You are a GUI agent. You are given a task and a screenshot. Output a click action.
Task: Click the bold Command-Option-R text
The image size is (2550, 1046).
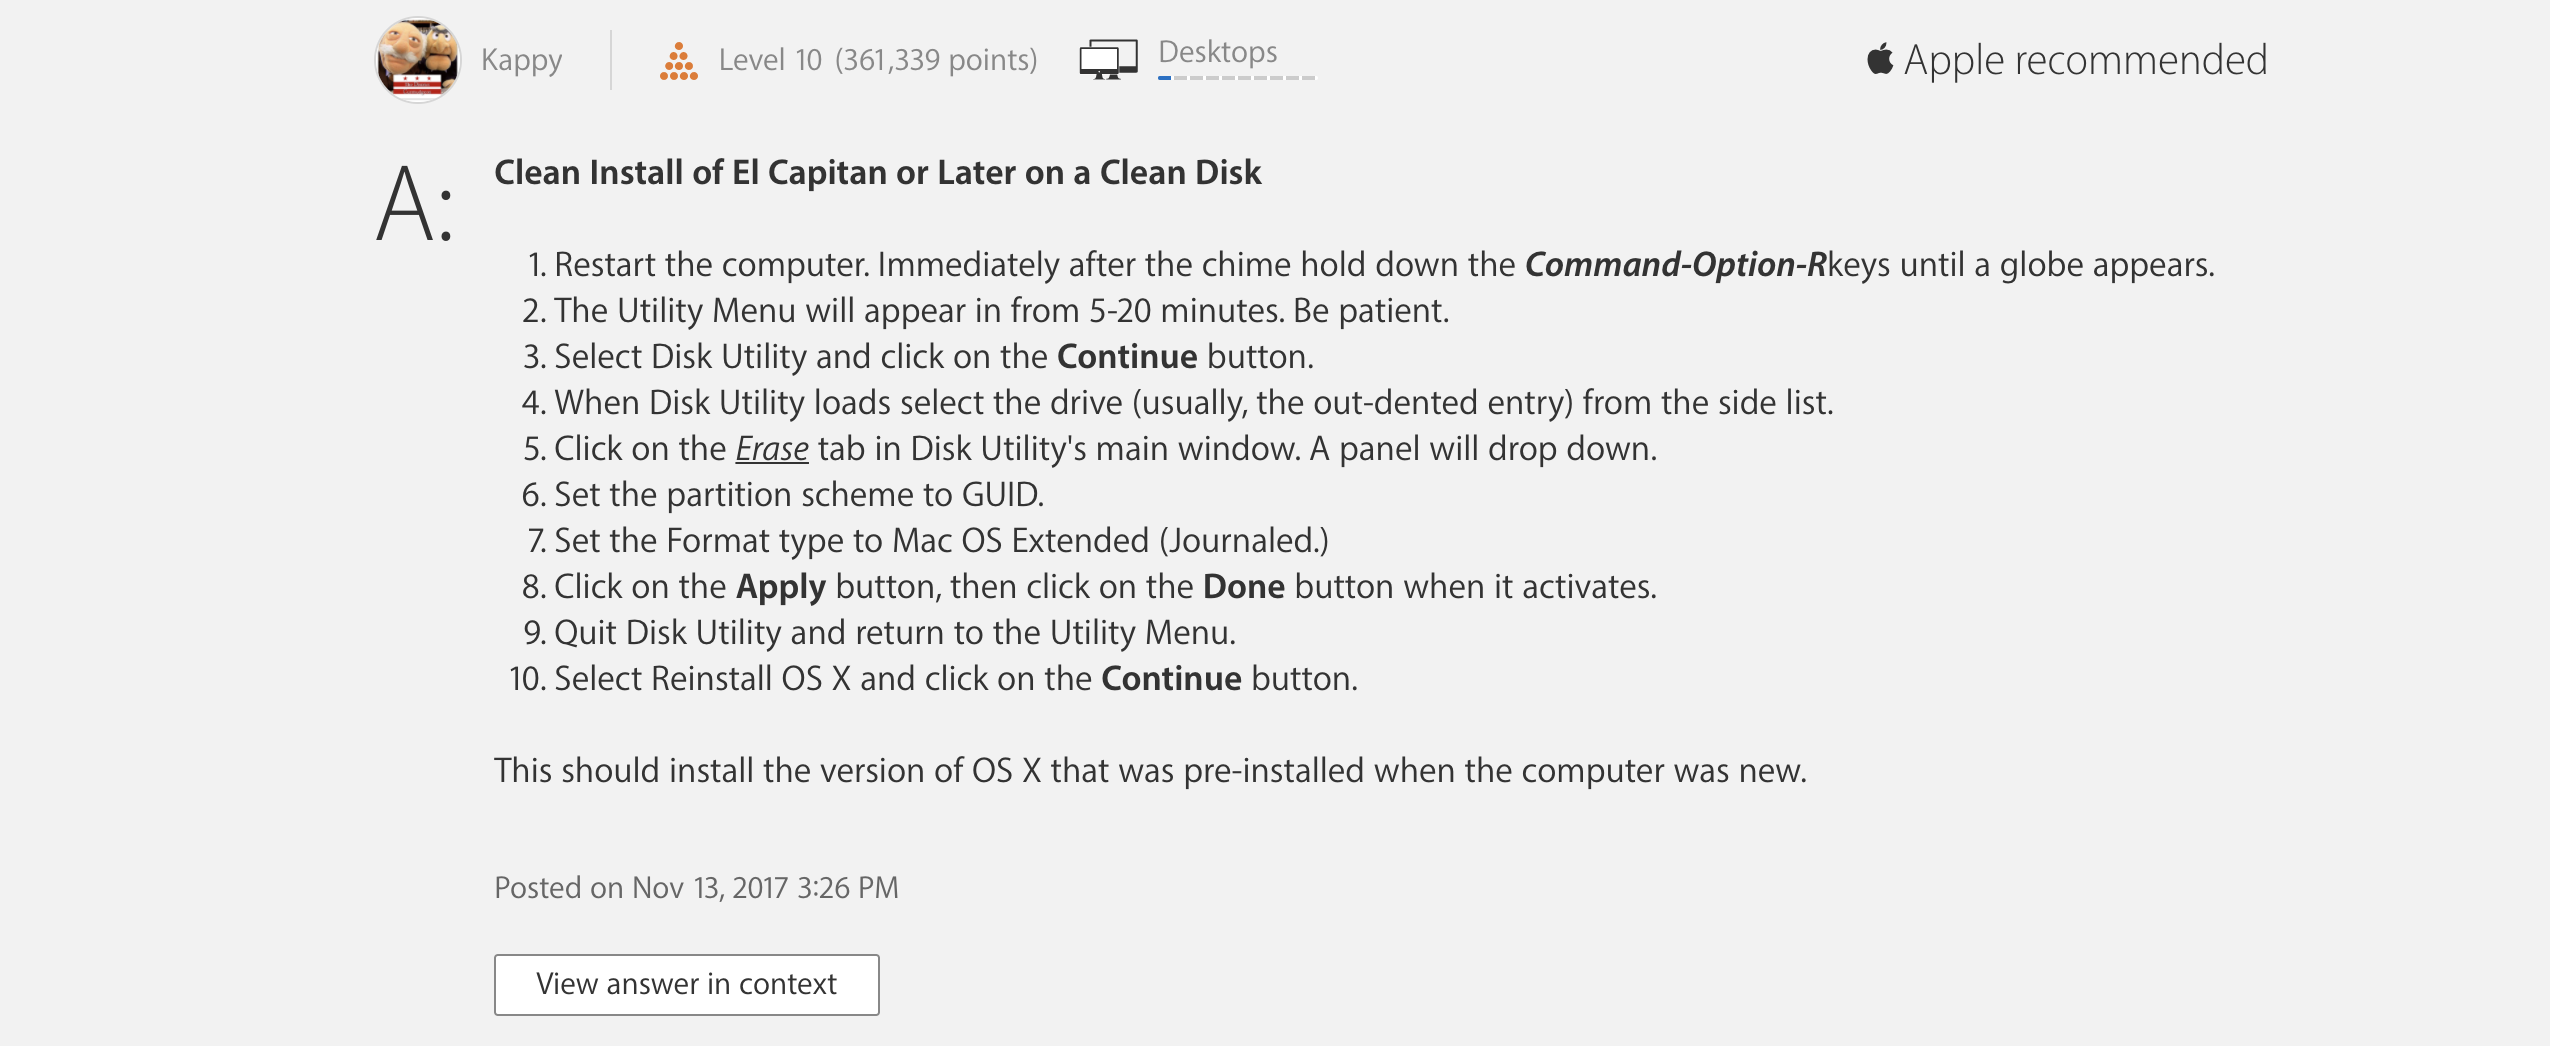click(1675, 265)
